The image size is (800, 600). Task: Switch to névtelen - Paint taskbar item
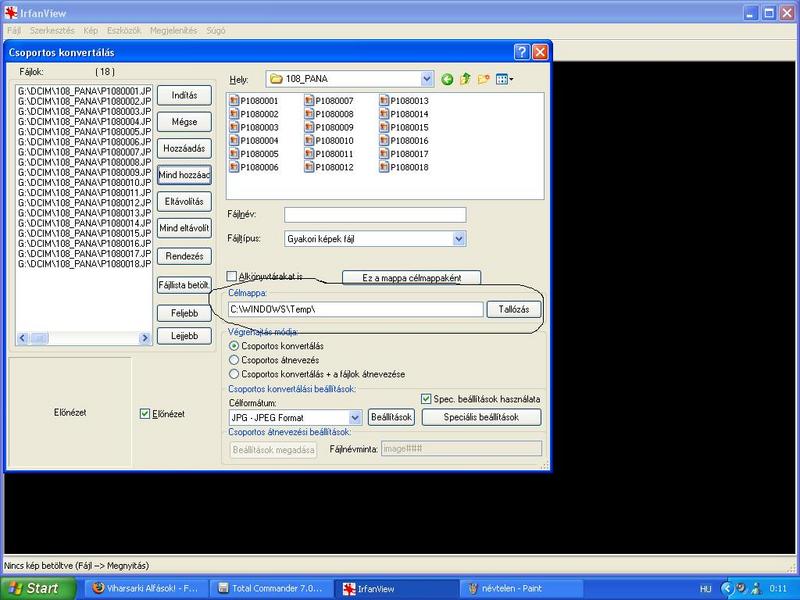(520, 588)
